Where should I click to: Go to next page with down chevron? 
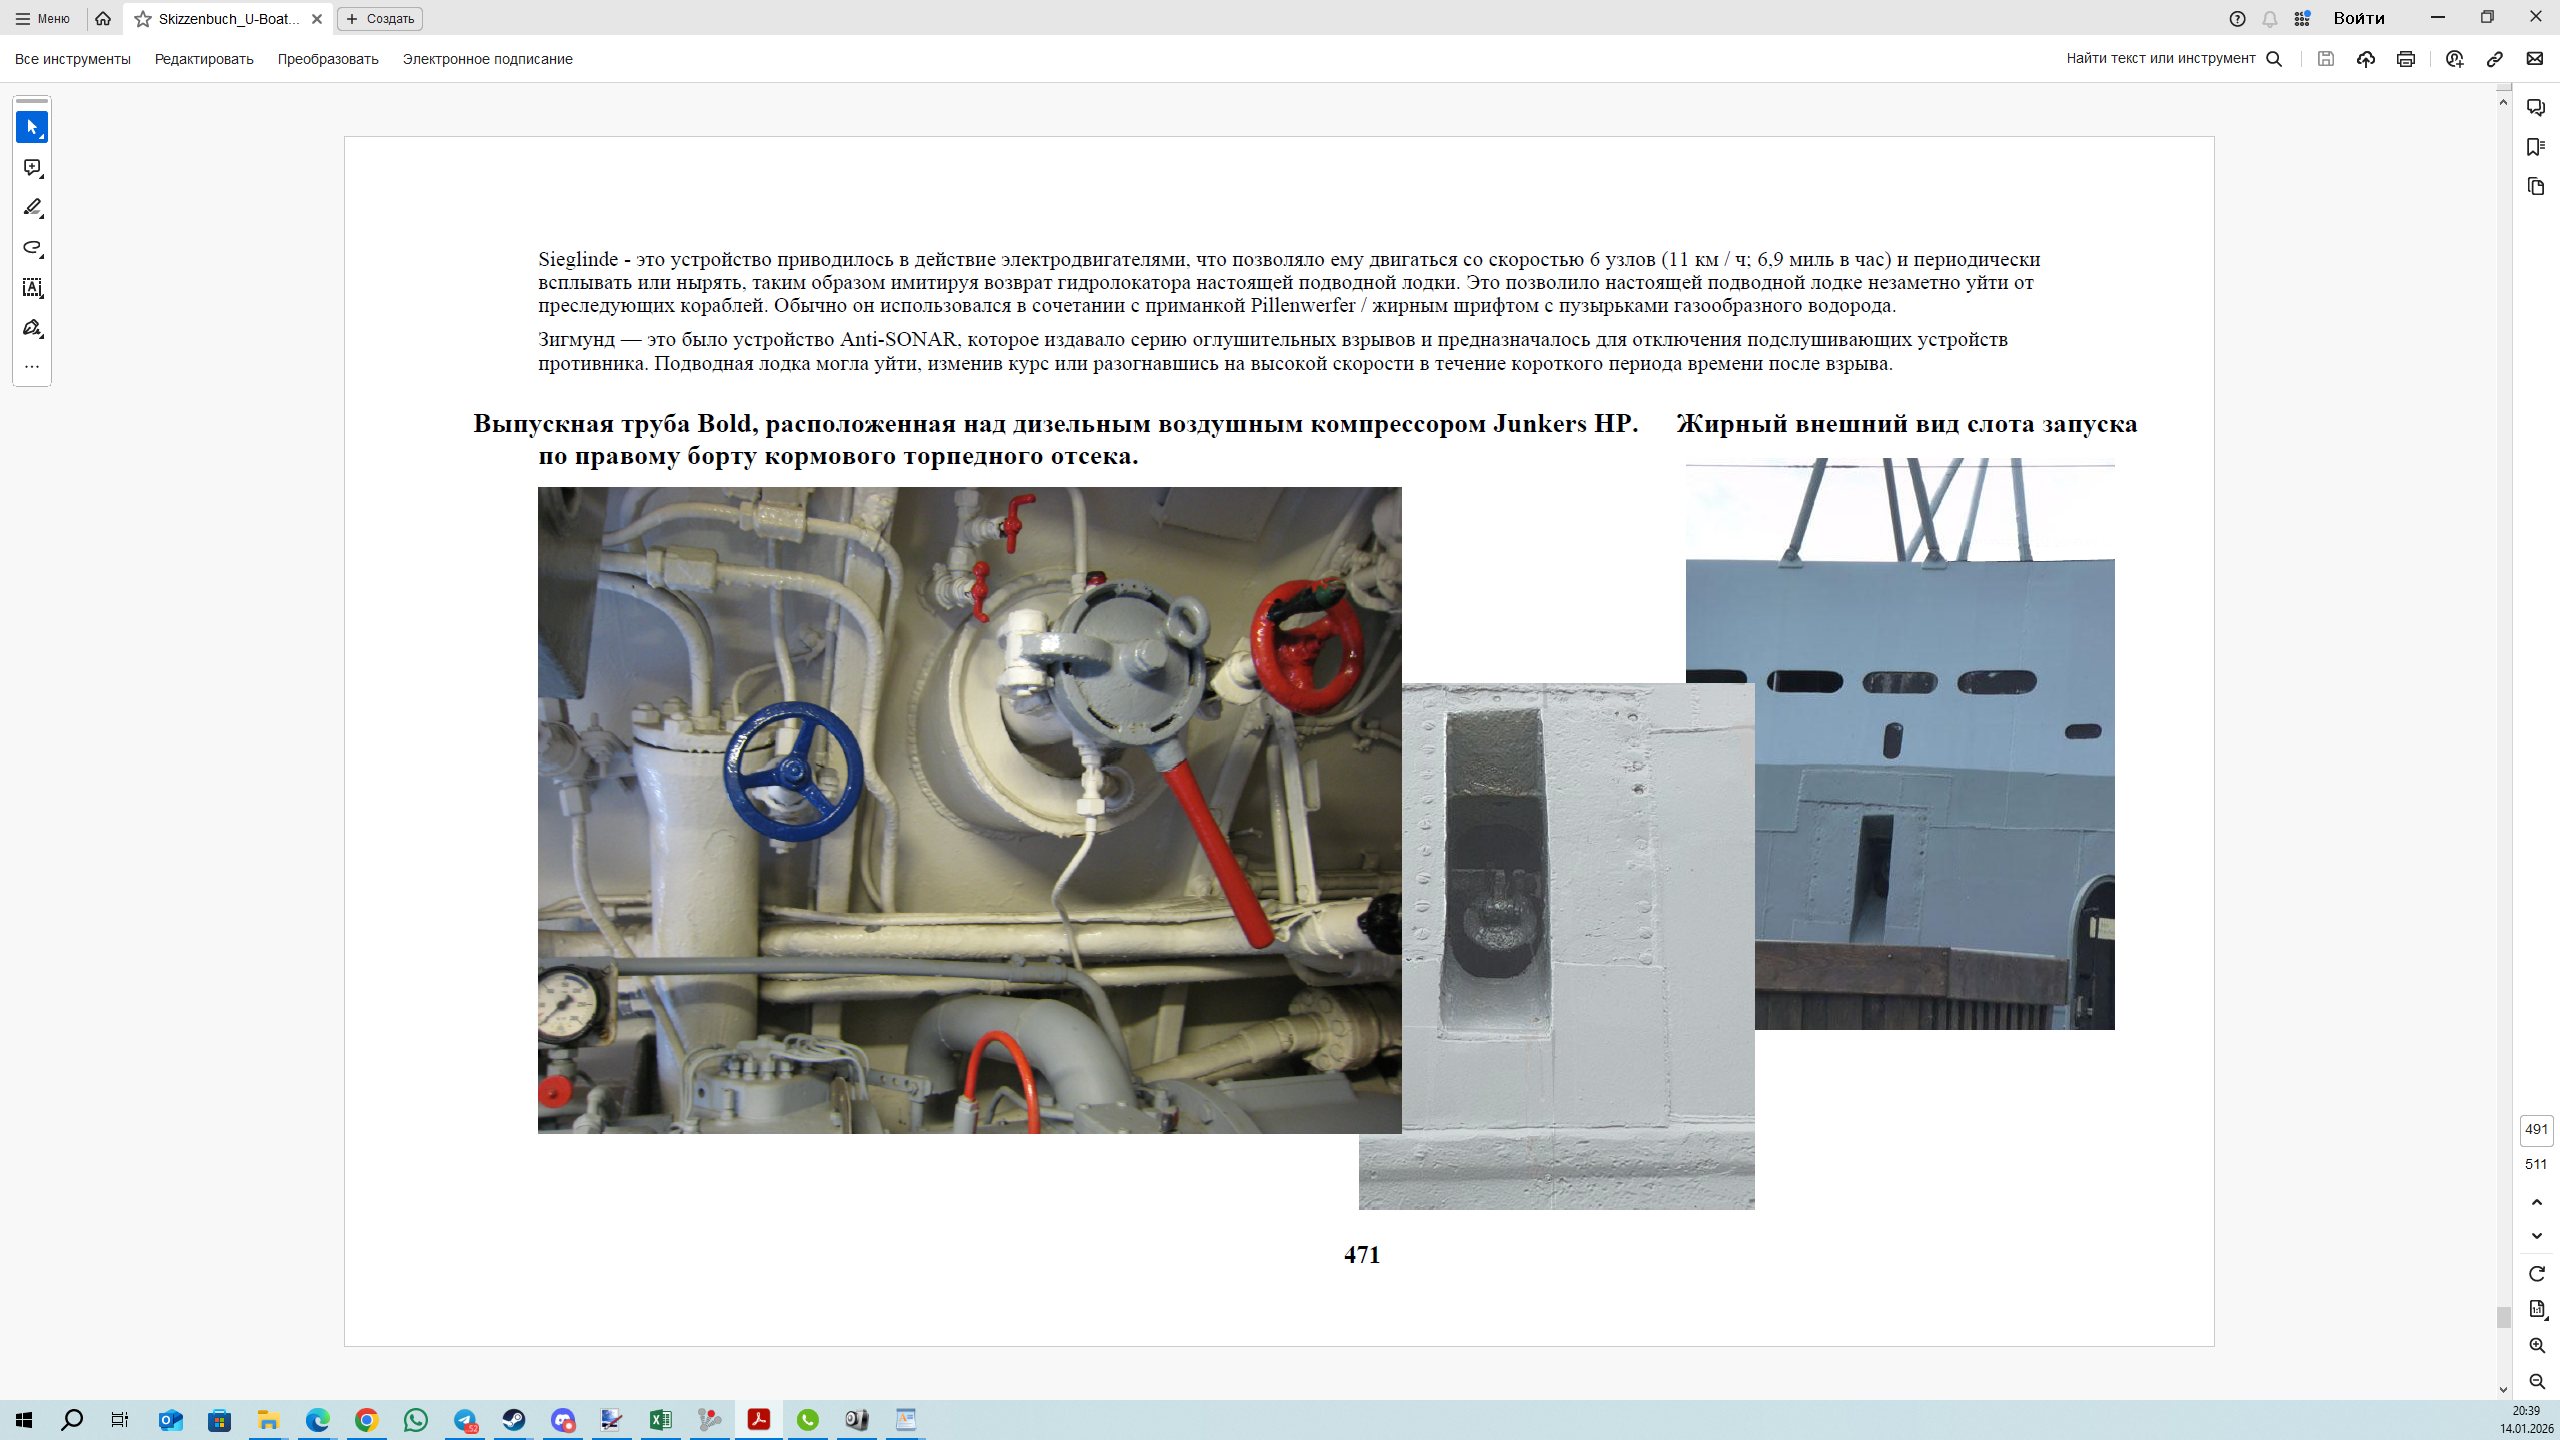tap(2536, 1236)
